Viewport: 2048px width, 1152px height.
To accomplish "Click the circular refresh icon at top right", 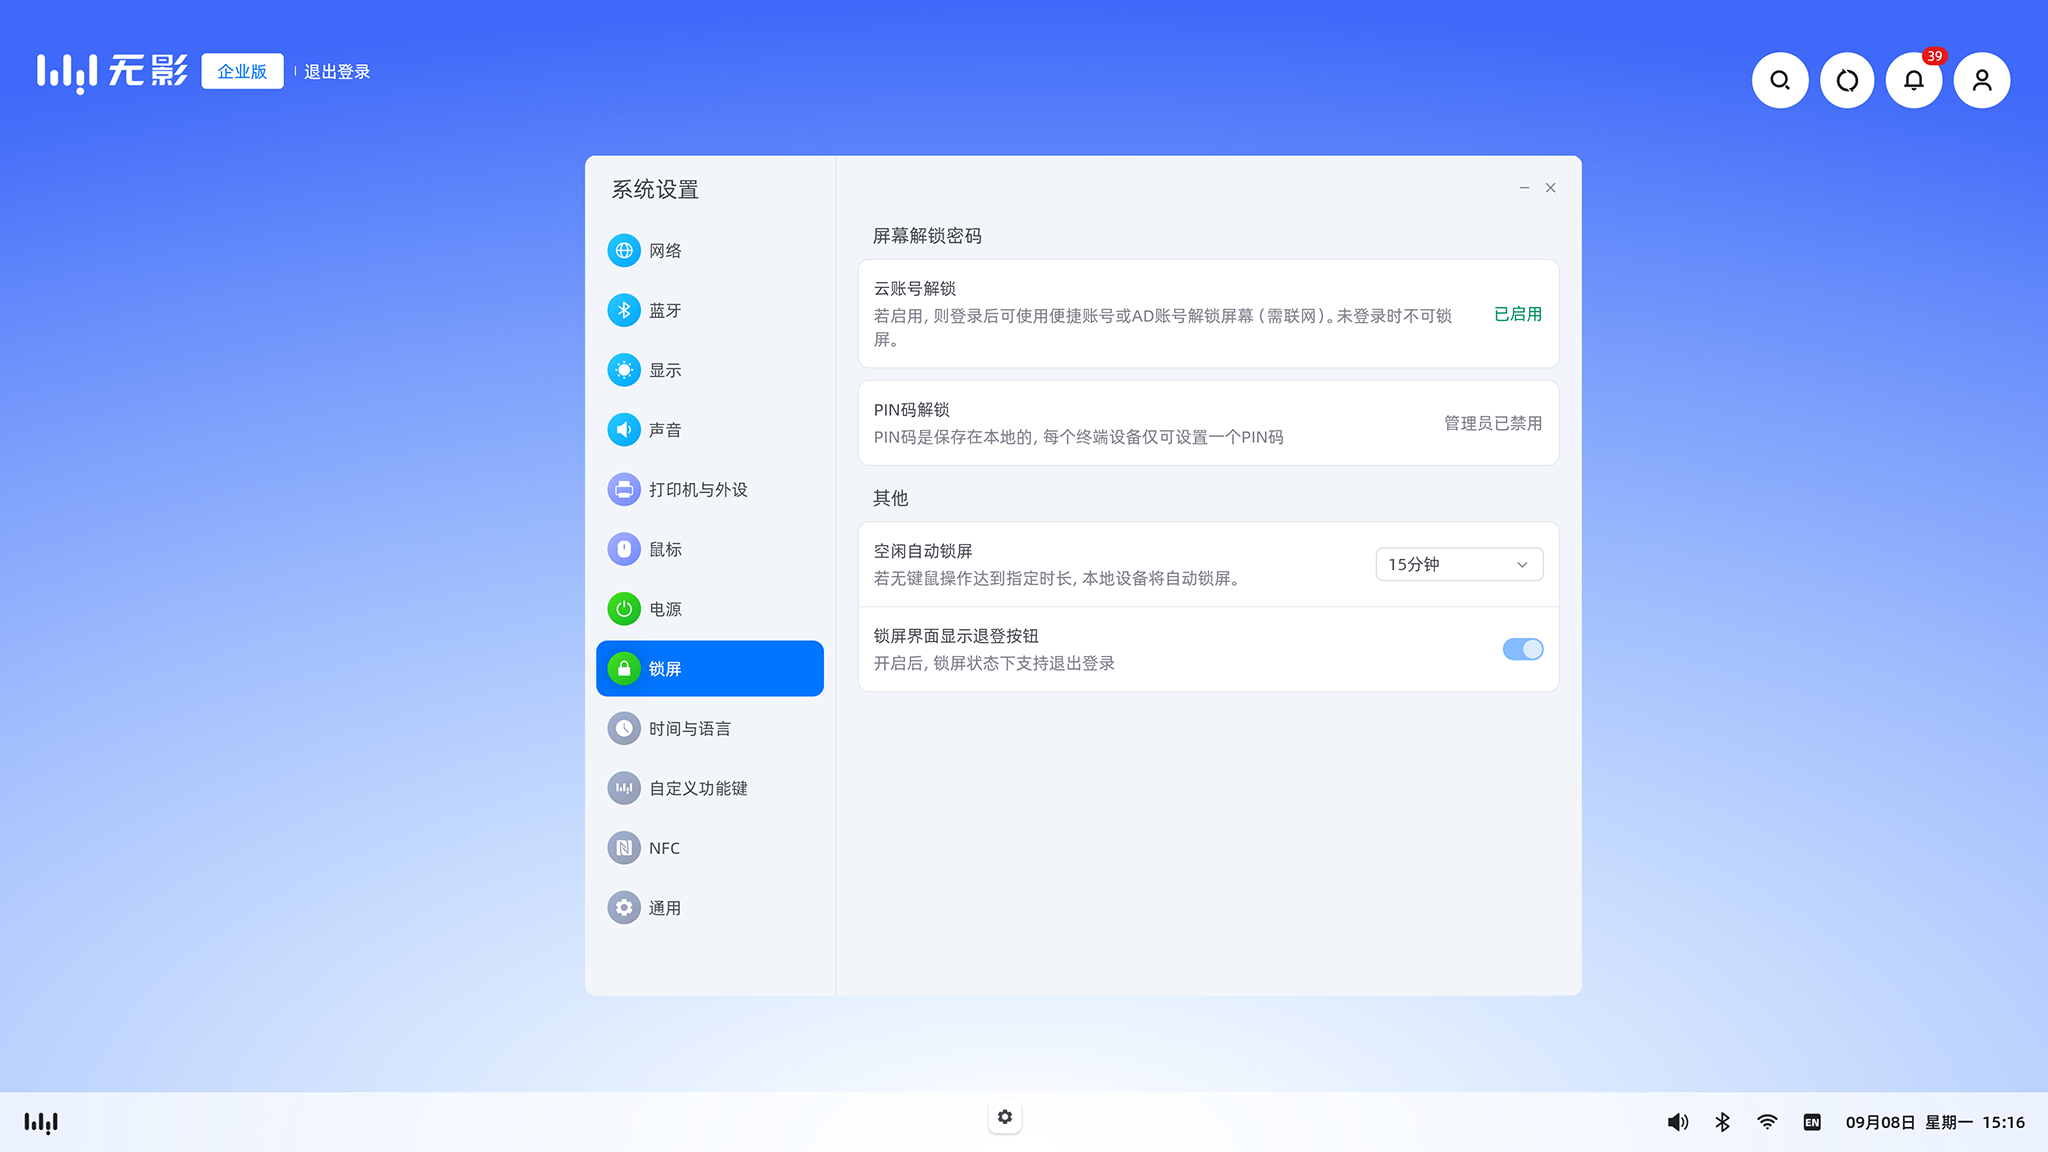I will coord(1847,80).
